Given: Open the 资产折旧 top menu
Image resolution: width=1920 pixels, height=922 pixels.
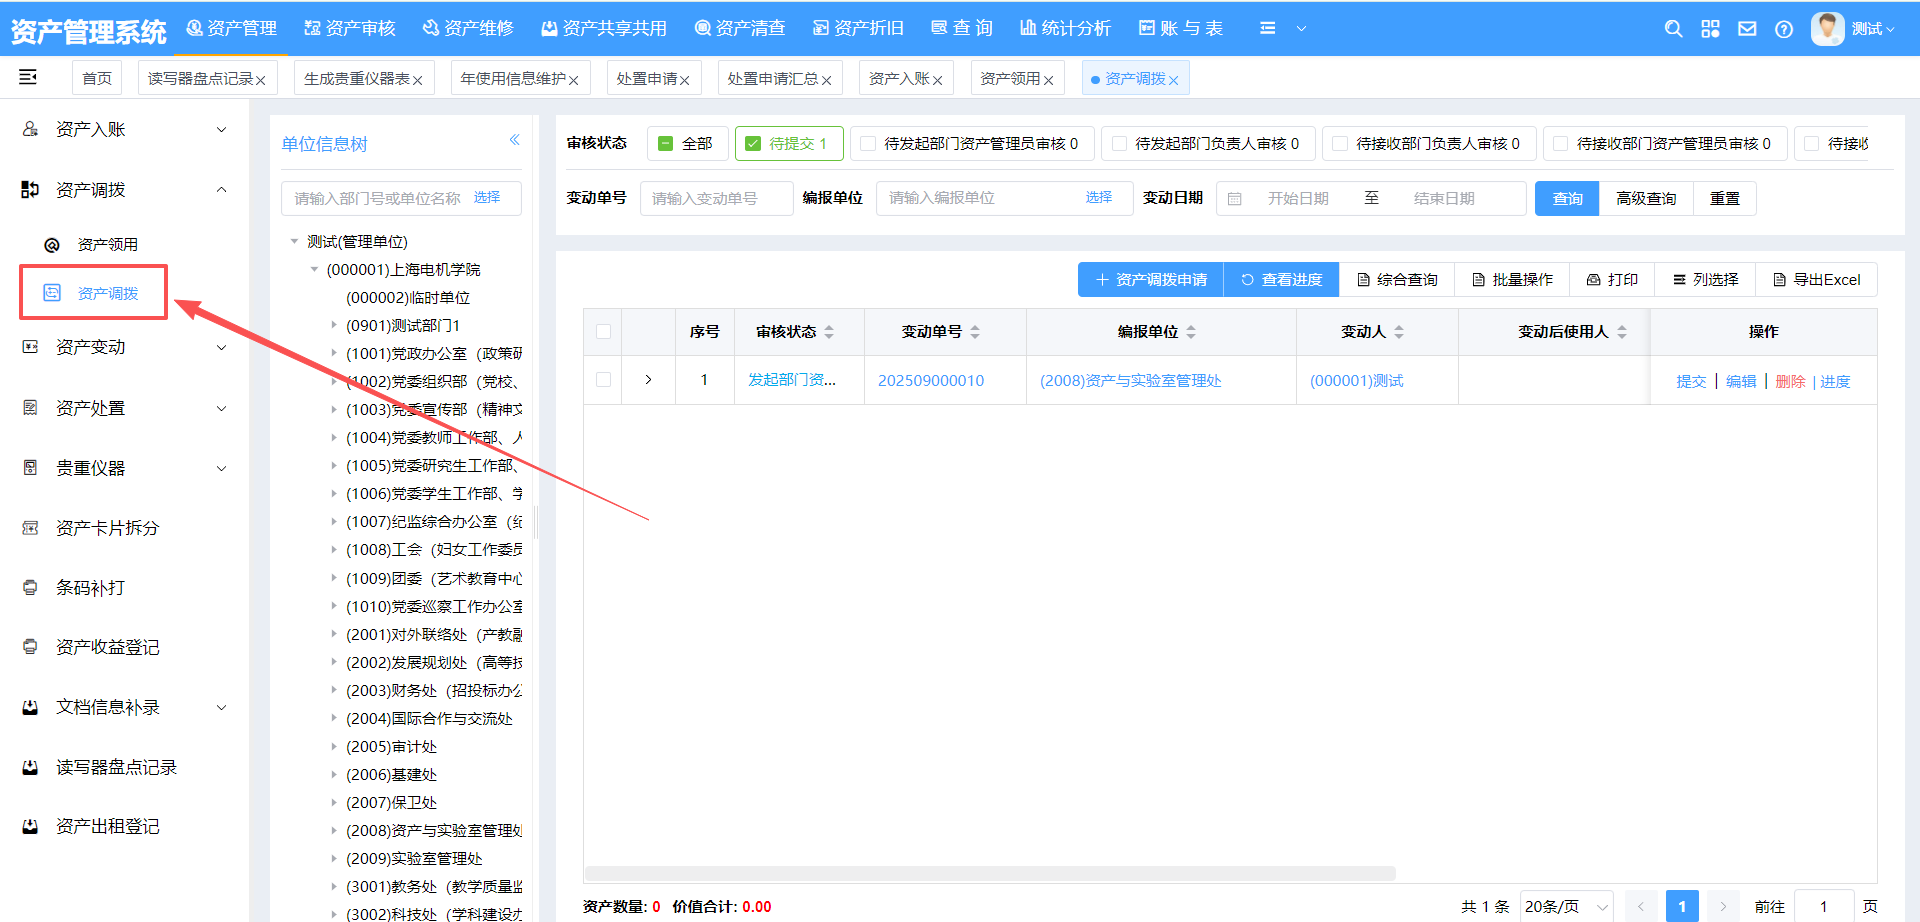Looking at the screenshot, I should (858, 28).
